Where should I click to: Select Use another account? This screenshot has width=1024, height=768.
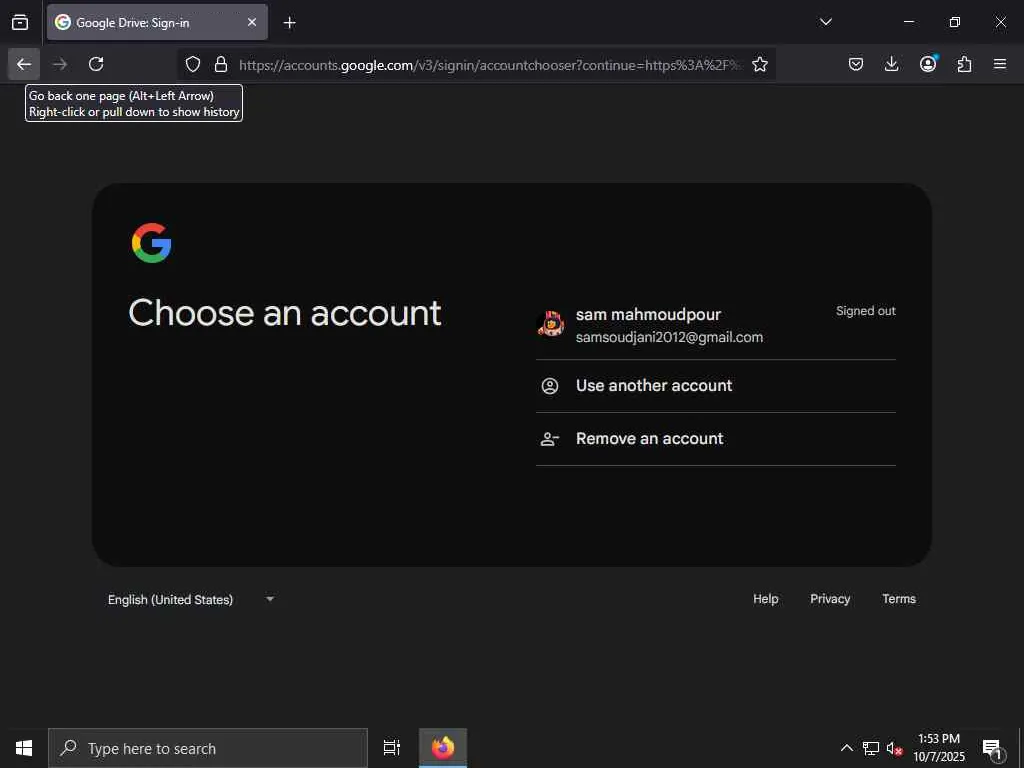tap(716, 385)
